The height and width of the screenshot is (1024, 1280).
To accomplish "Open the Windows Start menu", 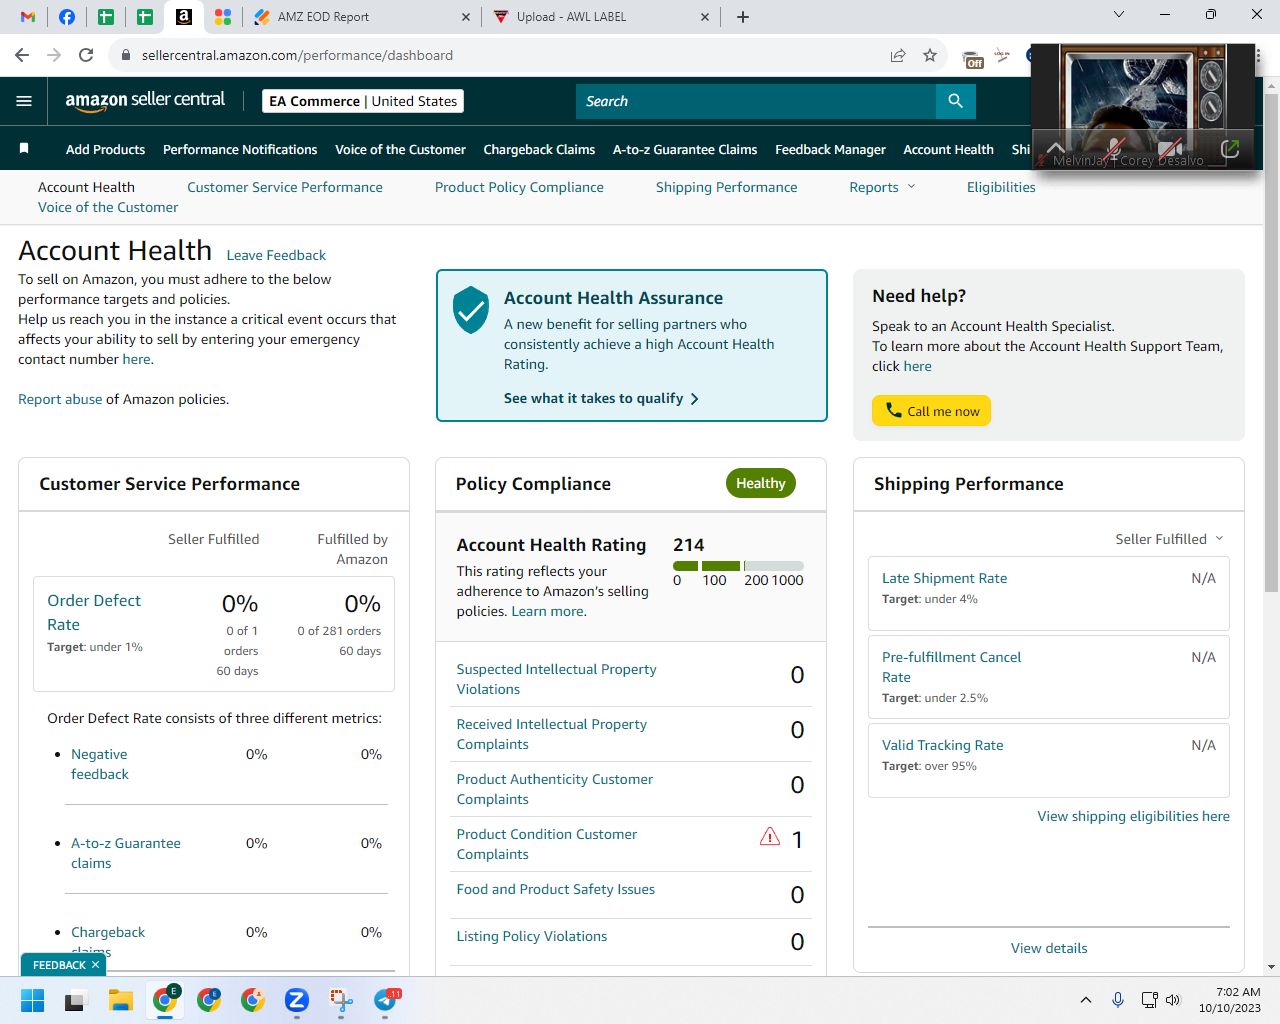I will pos(33,1000).
